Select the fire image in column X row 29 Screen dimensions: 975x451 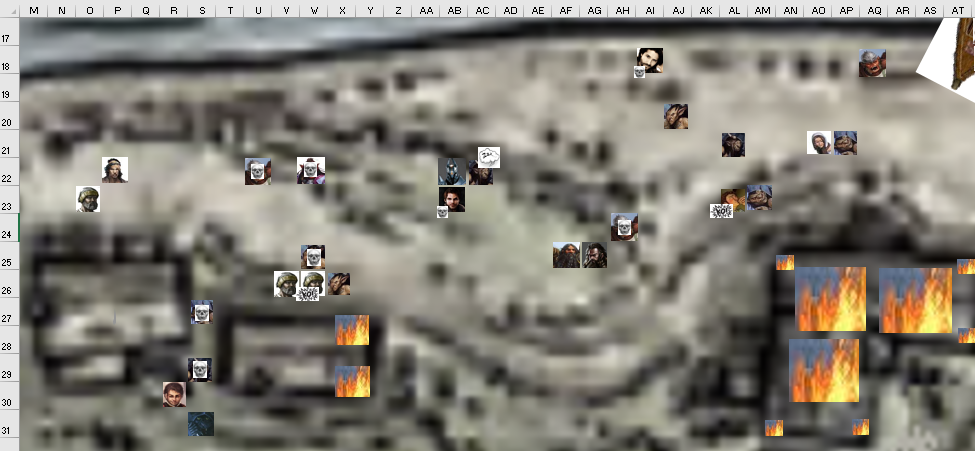(x=353, y=381)
